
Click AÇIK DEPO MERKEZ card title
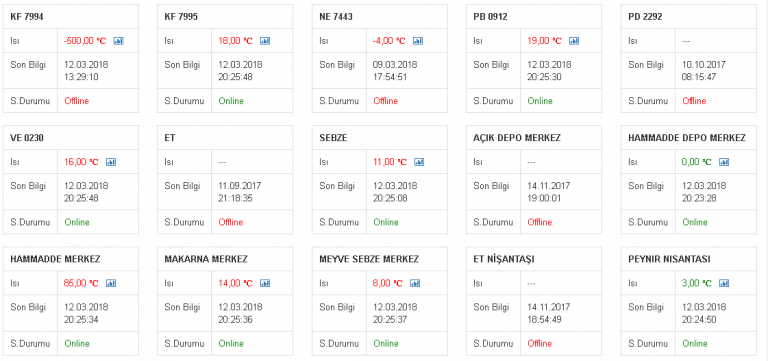(x=517, y=138)
